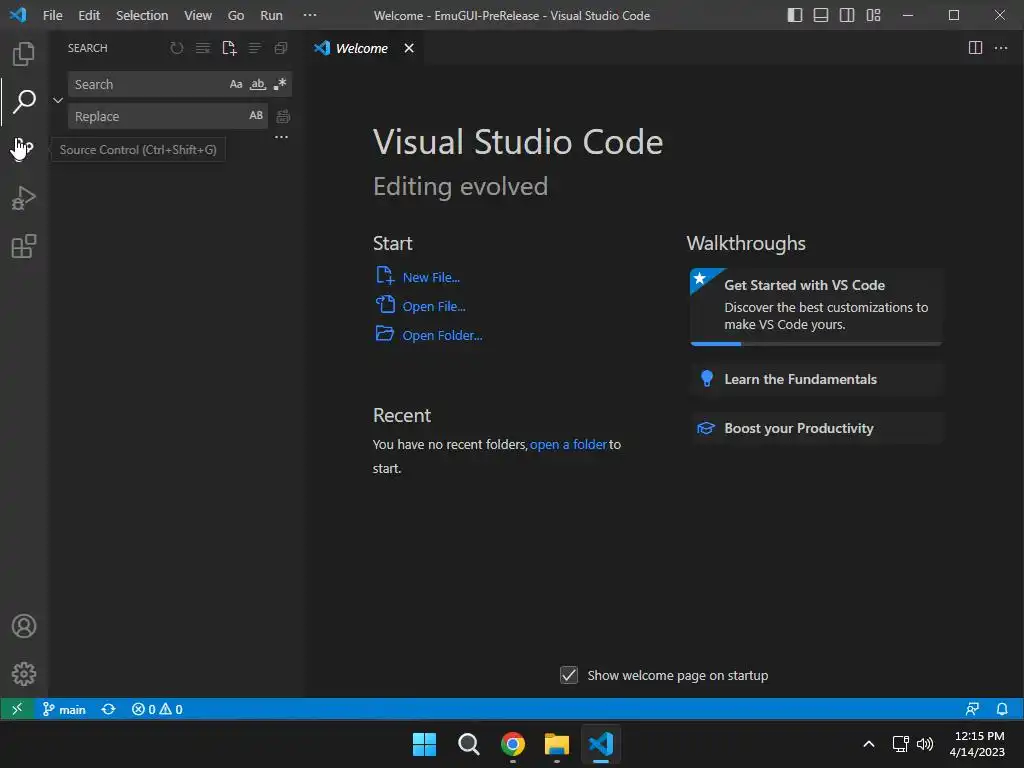Click the Get Started walkthrough progress bar
The image size is (1024, 768).
coord(816,344)
